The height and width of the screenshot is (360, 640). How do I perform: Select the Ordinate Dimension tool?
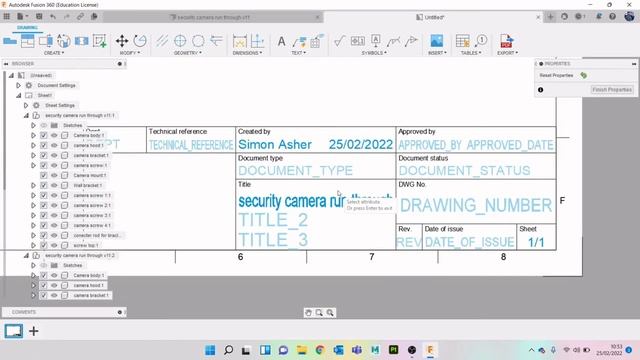tap(258, 41)
